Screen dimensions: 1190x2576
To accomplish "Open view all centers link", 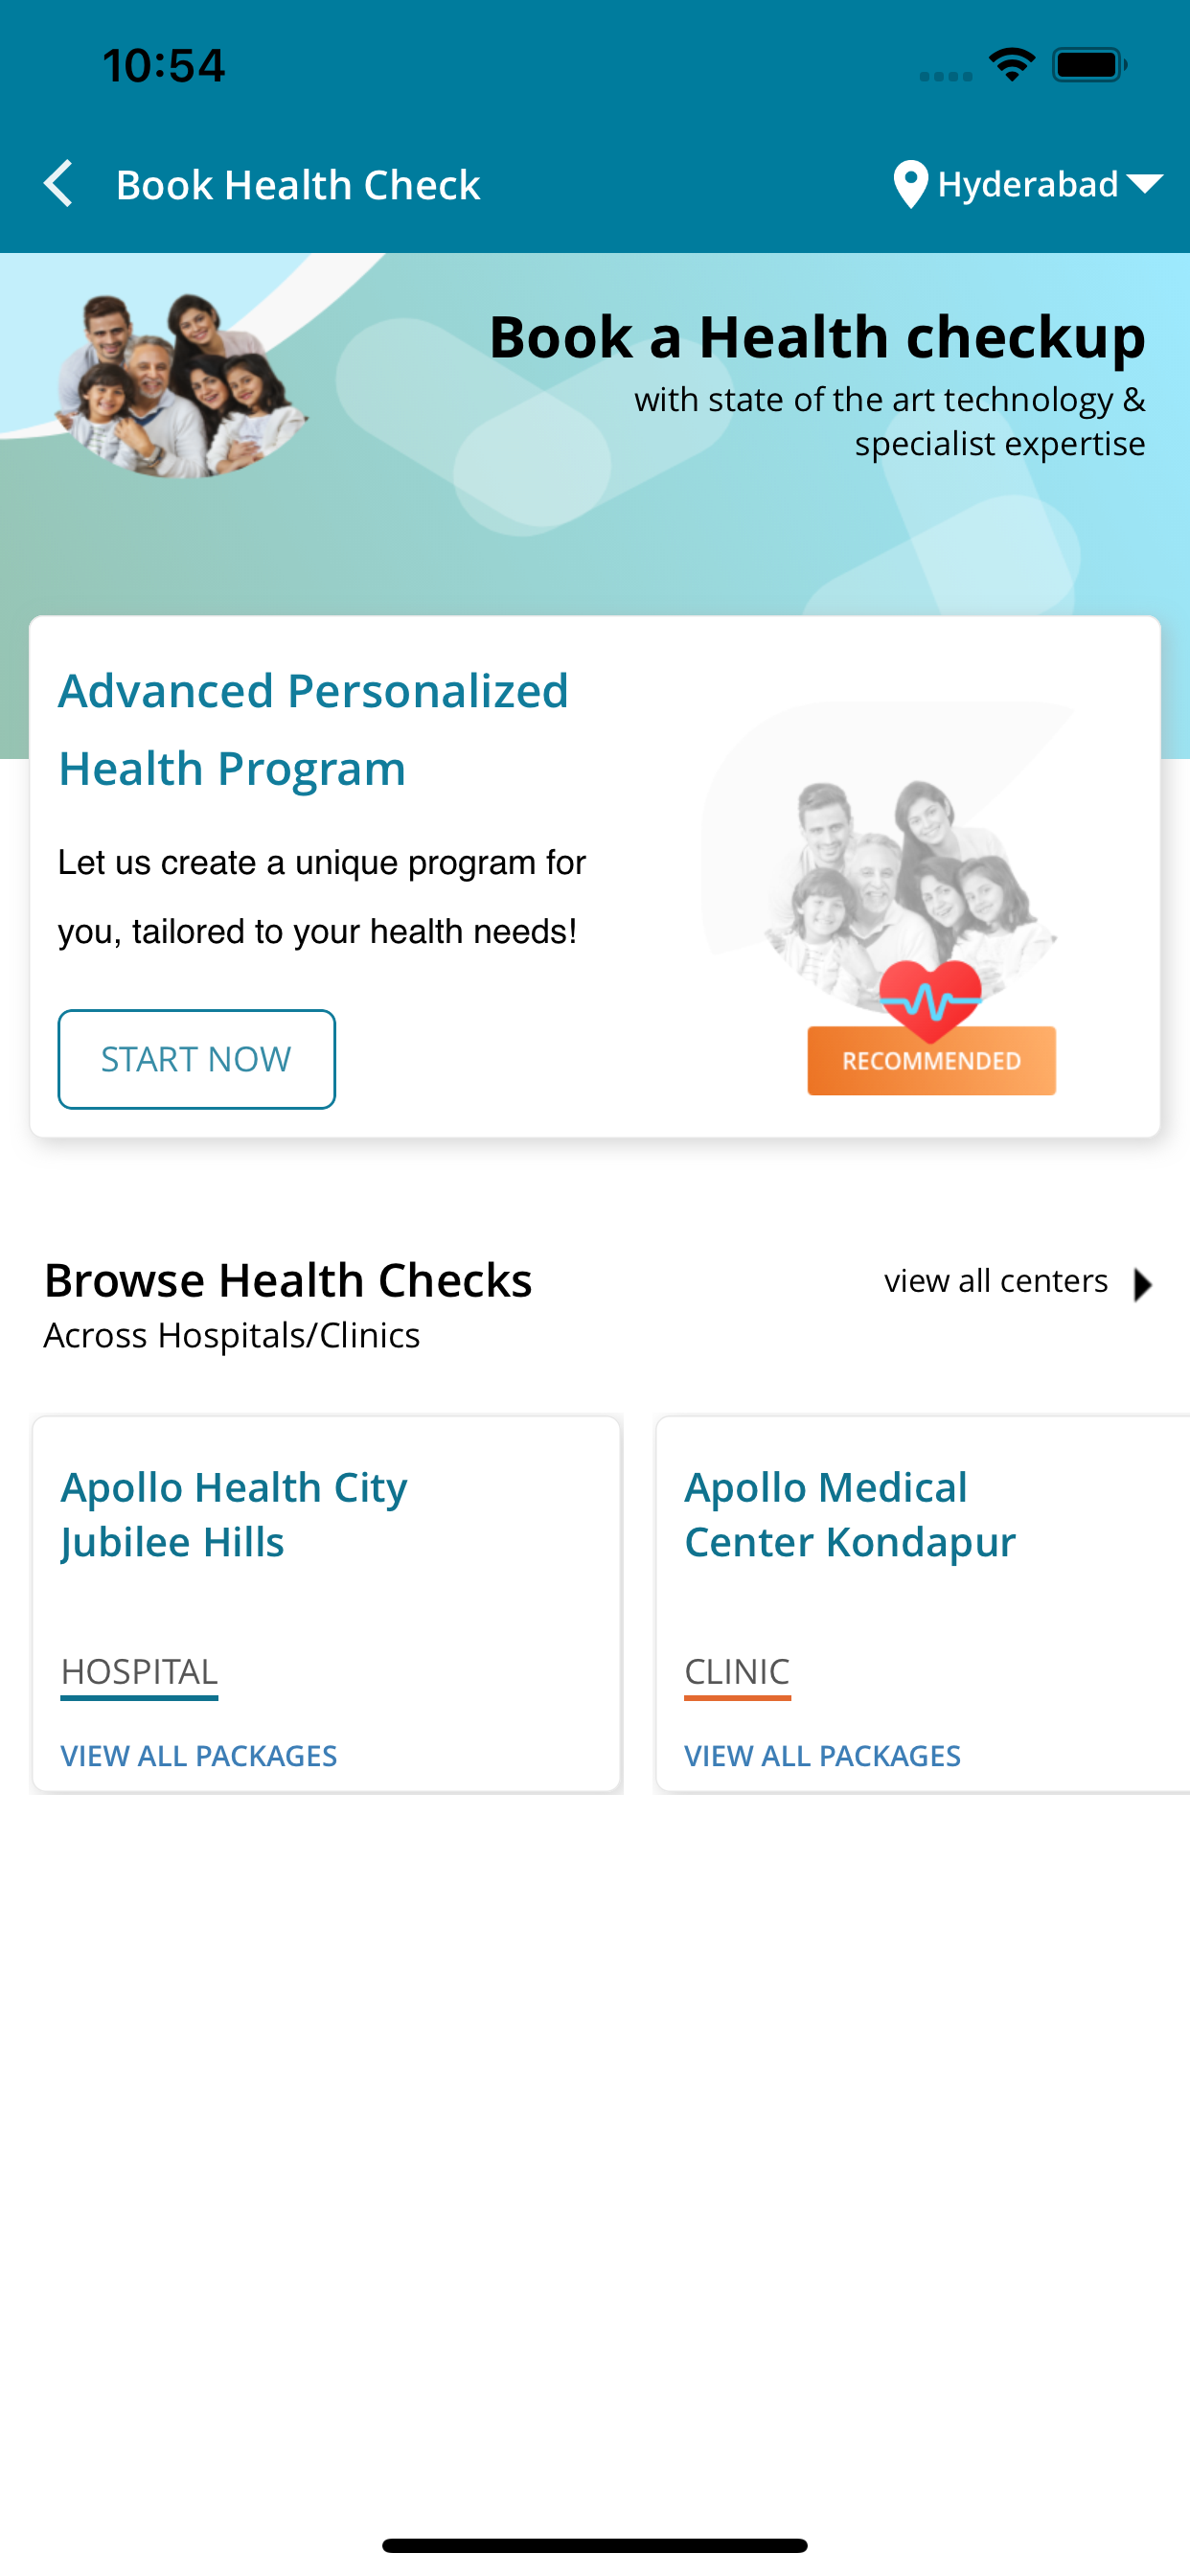I will tap(996, 1281).
